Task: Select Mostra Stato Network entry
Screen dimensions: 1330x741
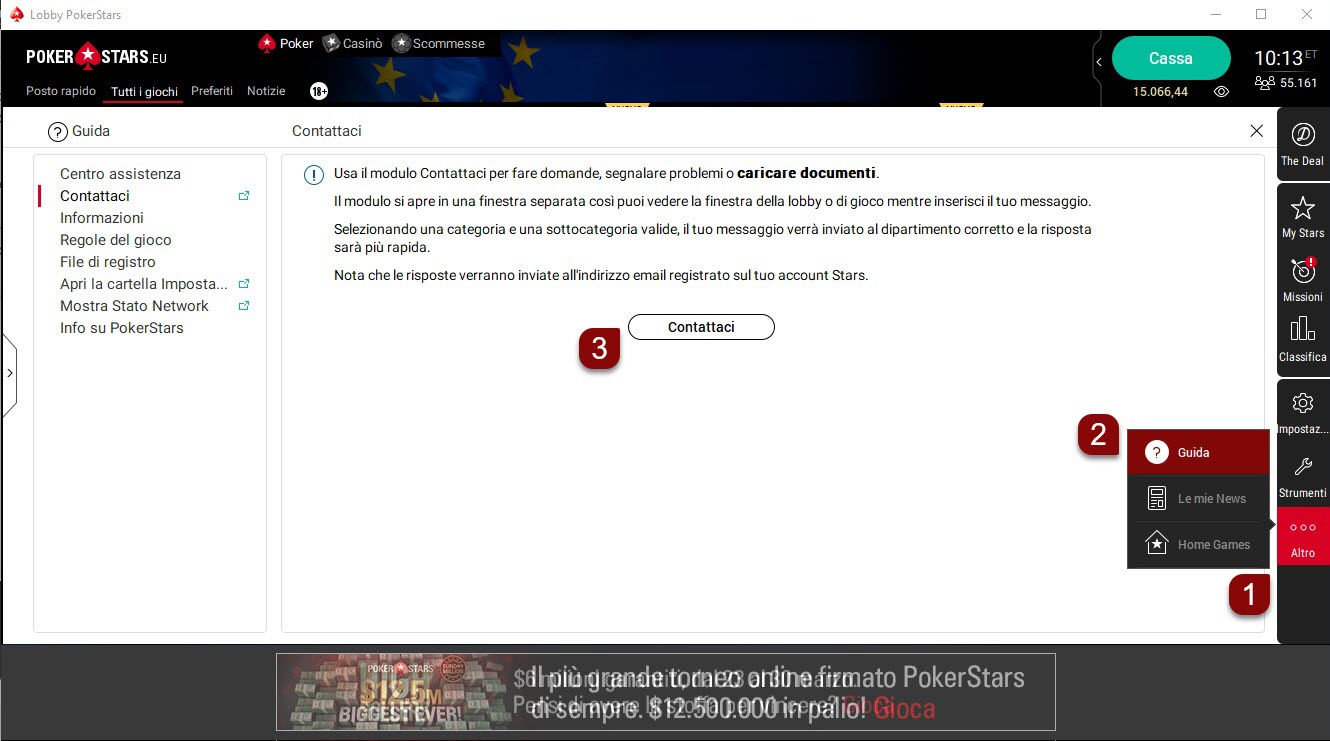Action: (x=134, y=306)
